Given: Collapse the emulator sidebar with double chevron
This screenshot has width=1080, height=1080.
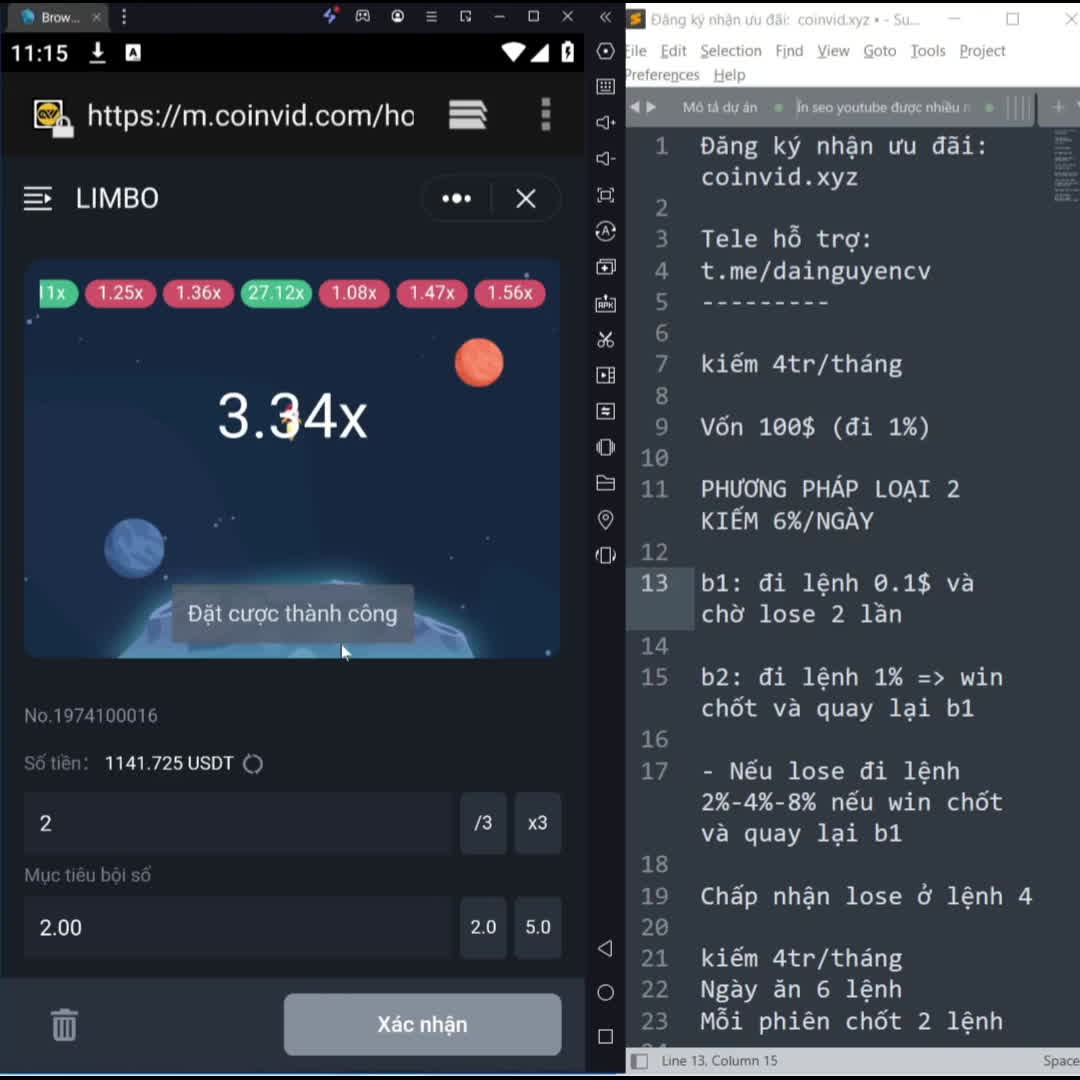Looking at the screenshot, I should (605, 17).
